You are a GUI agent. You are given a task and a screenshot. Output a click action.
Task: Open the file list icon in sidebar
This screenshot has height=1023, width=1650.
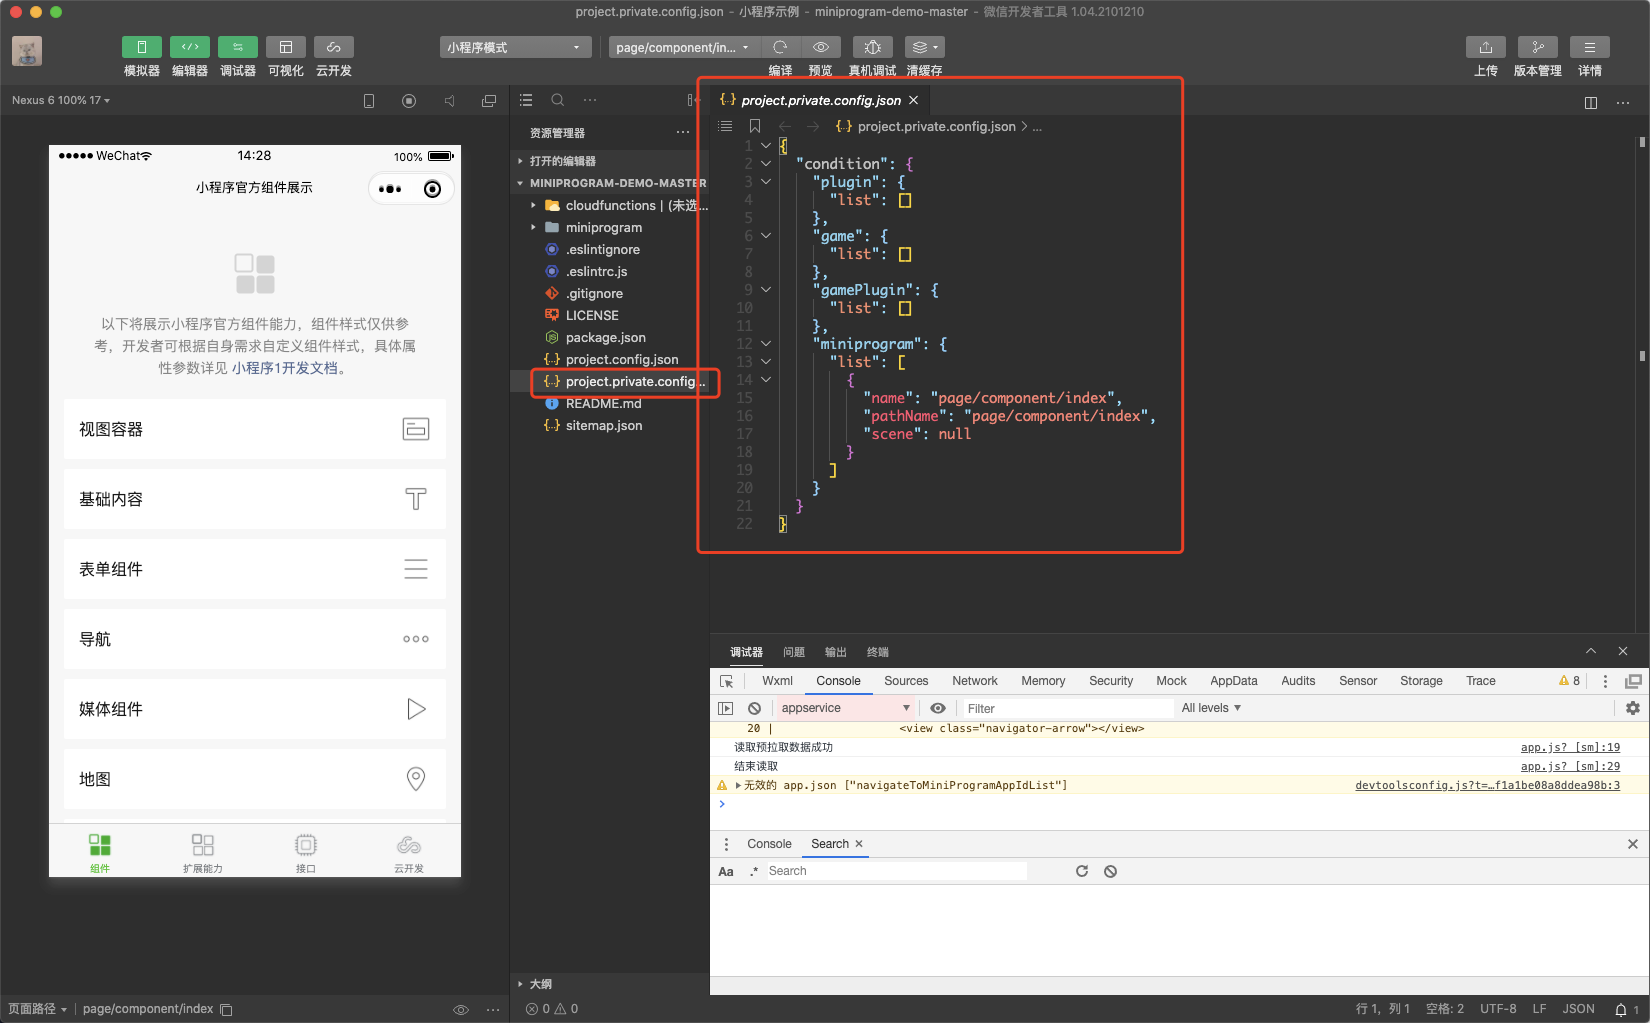(x=526, y=100)
